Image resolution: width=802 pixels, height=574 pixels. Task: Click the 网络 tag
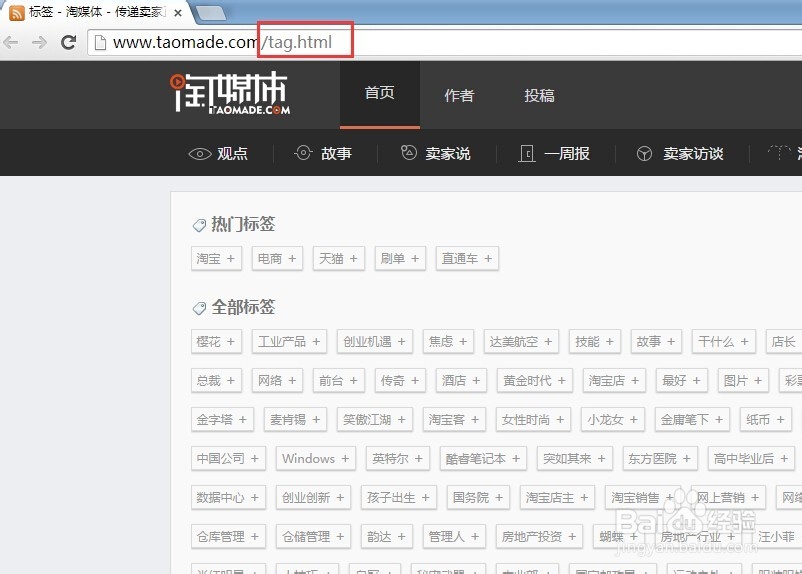coord(277,380)
